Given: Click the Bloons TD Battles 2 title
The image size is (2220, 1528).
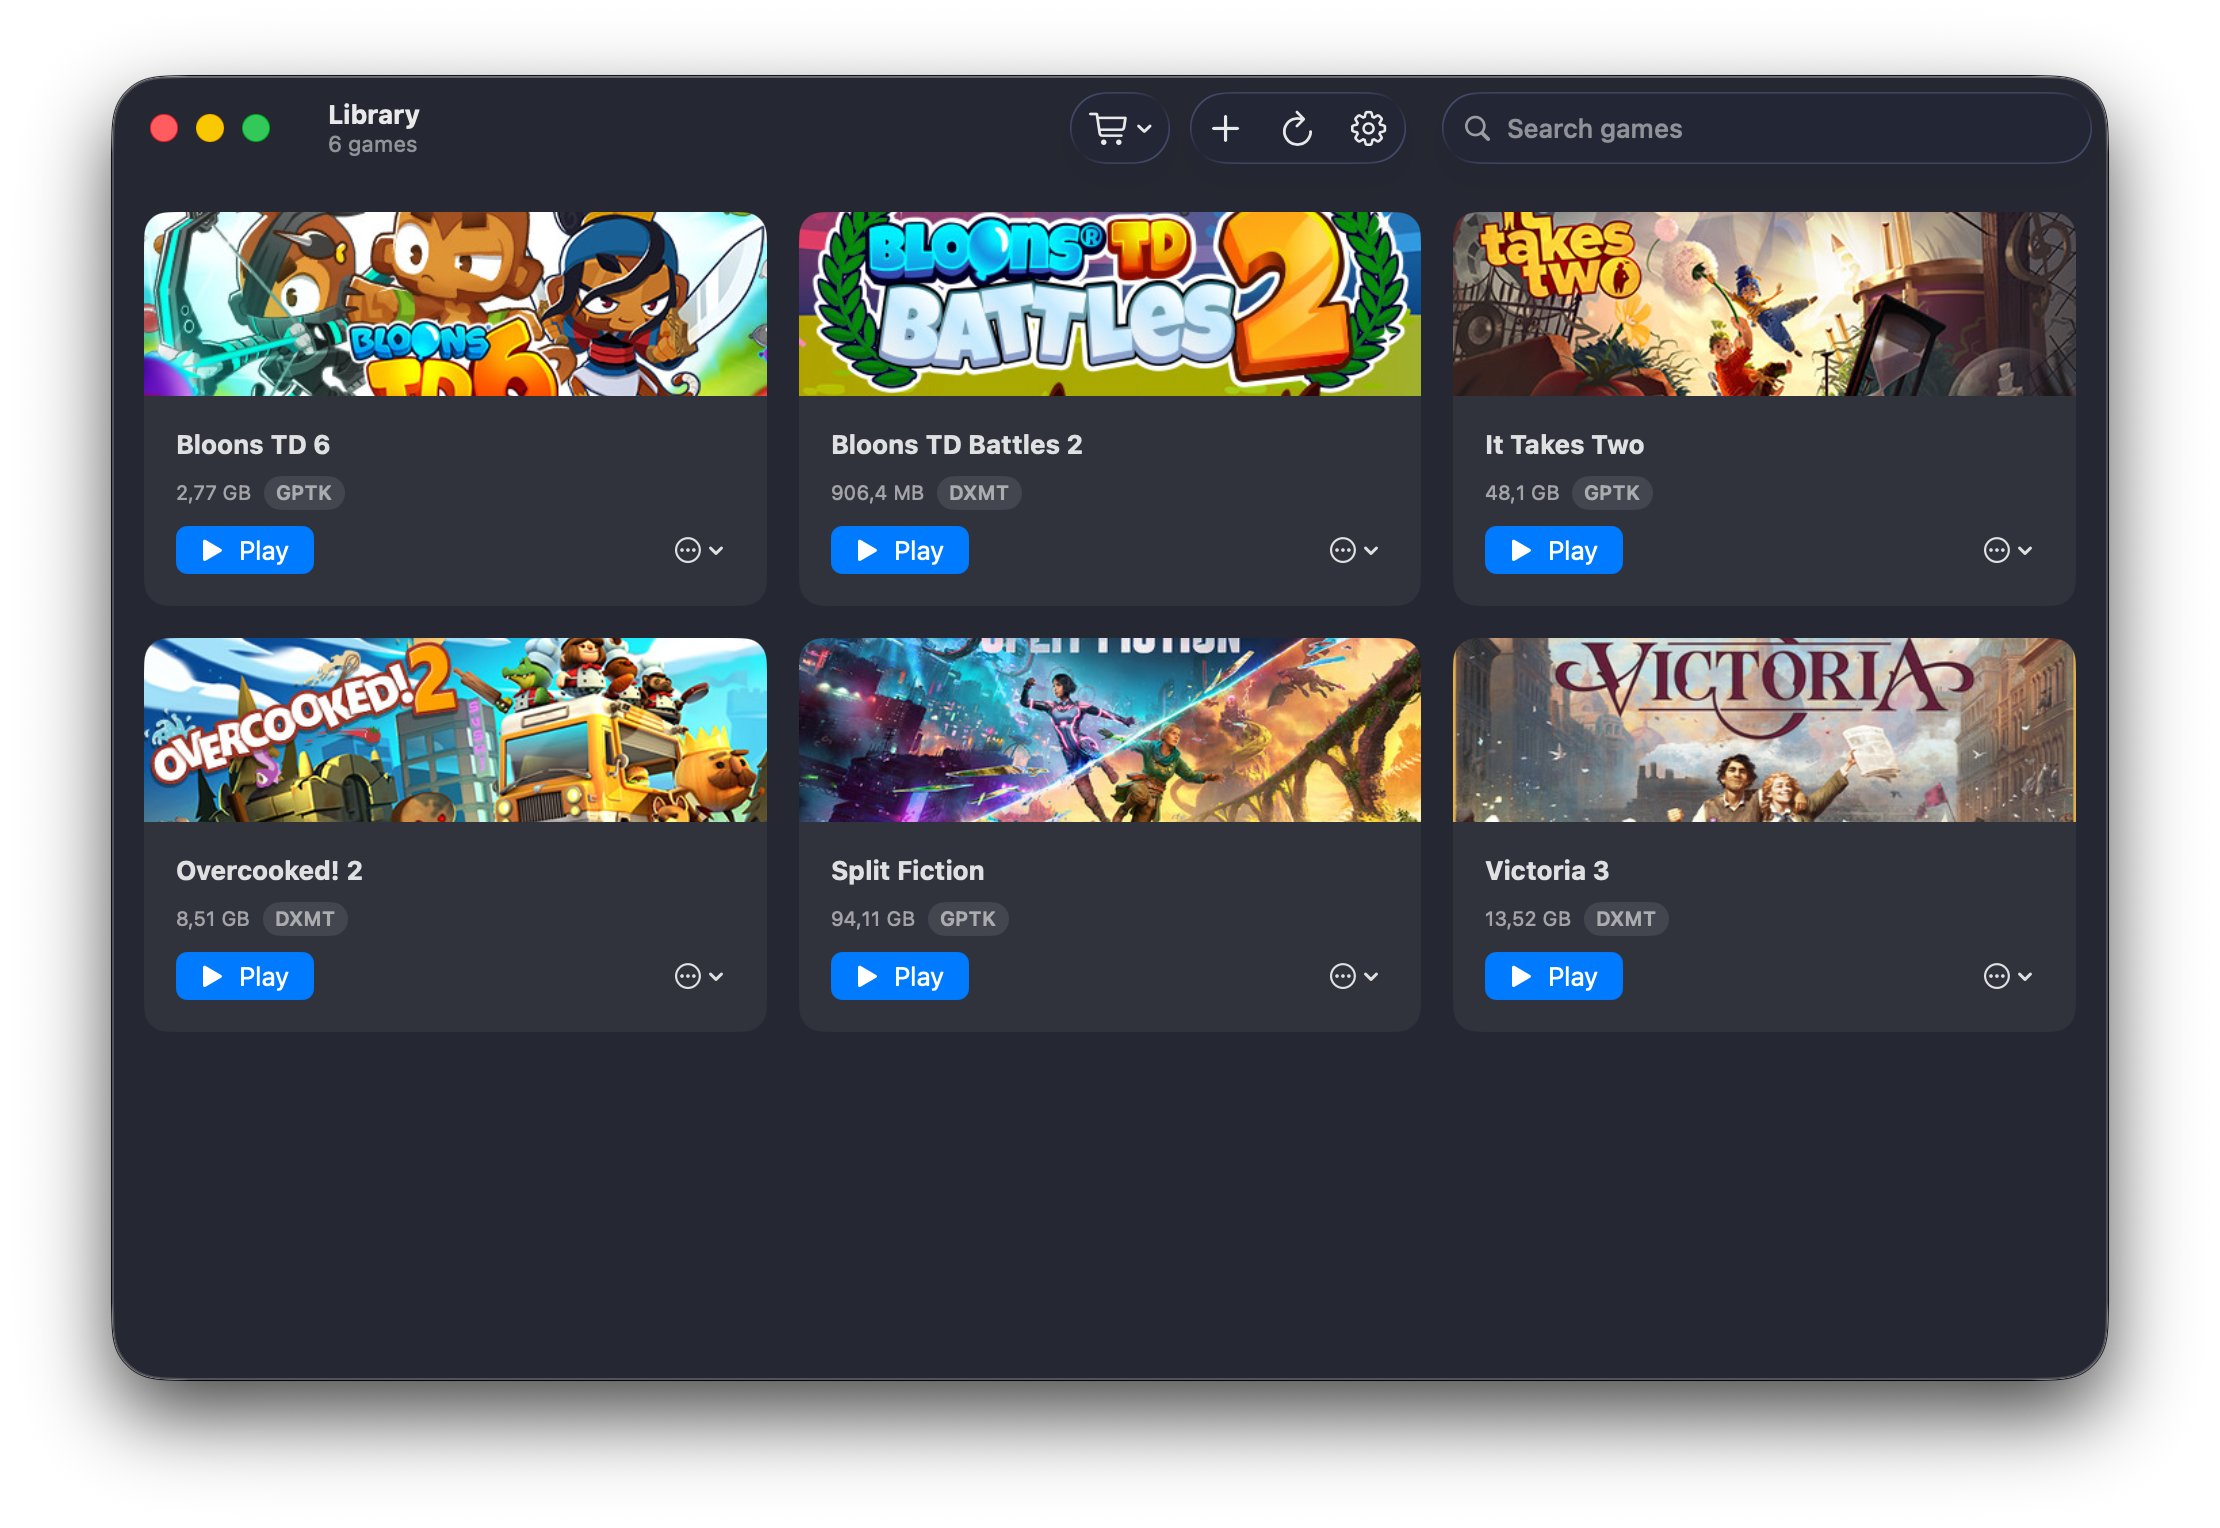Looking at the screenshot, I should coord(957,445).
